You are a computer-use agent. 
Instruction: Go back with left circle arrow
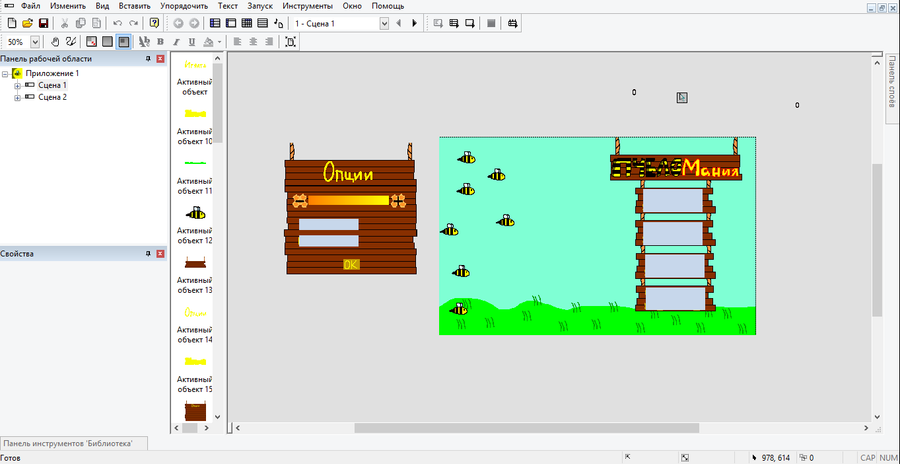(178, 24)
